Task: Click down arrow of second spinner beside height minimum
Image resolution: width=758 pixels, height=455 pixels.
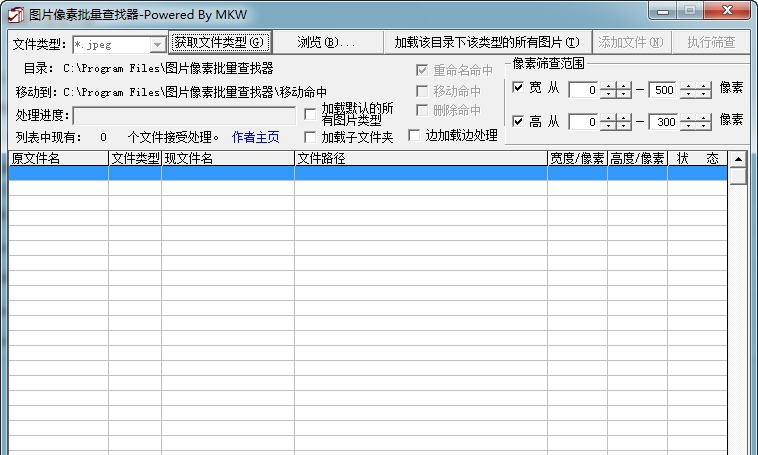Action: pos(624,126)
